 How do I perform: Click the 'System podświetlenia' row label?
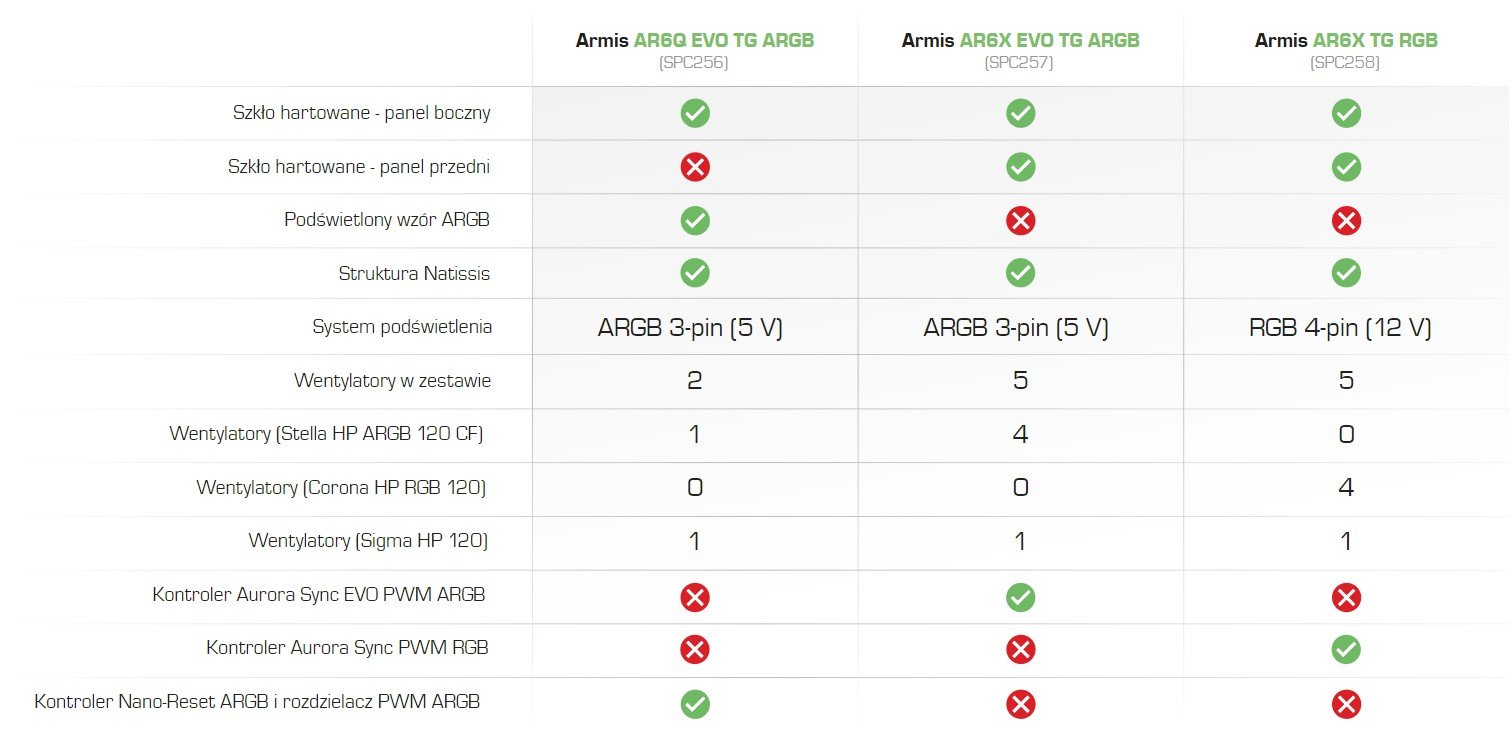[402, 327]
